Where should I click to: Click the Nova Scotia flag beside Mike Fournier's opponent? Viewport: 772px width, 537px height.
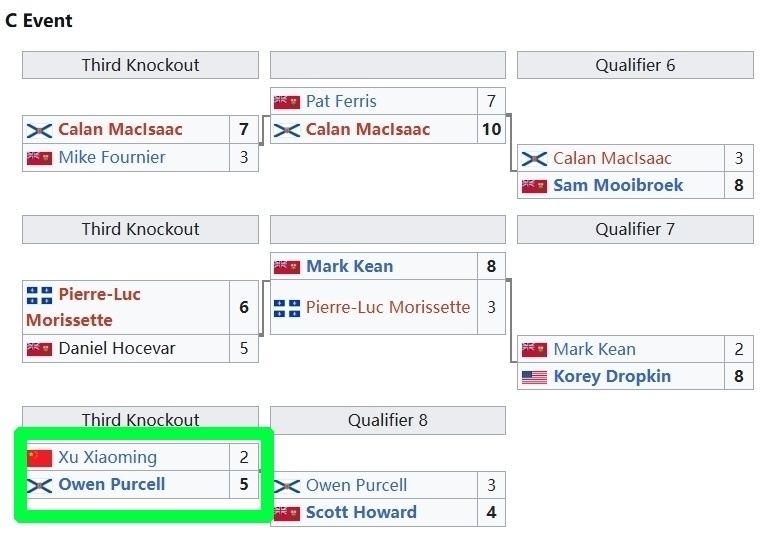click(x=39, y=130)
